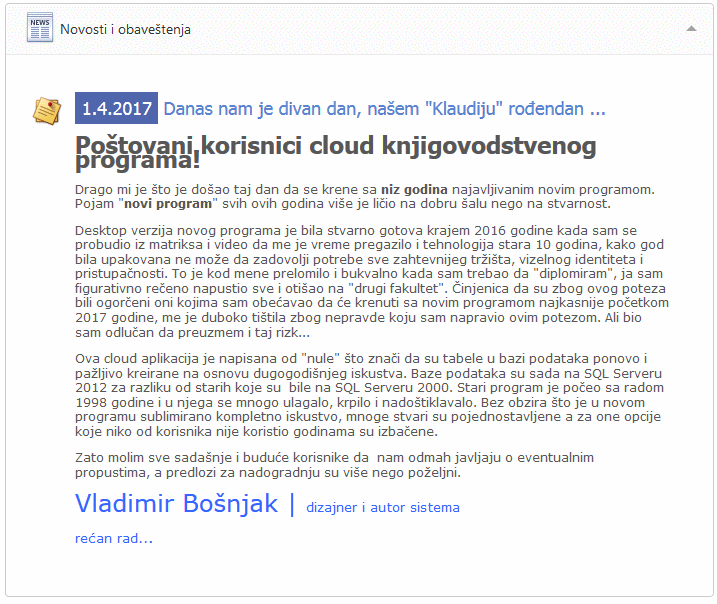This screenshot has width=717, height=604.
Task: Click the newspaper icon in the panel header
Action: click(x=41, y=28)
